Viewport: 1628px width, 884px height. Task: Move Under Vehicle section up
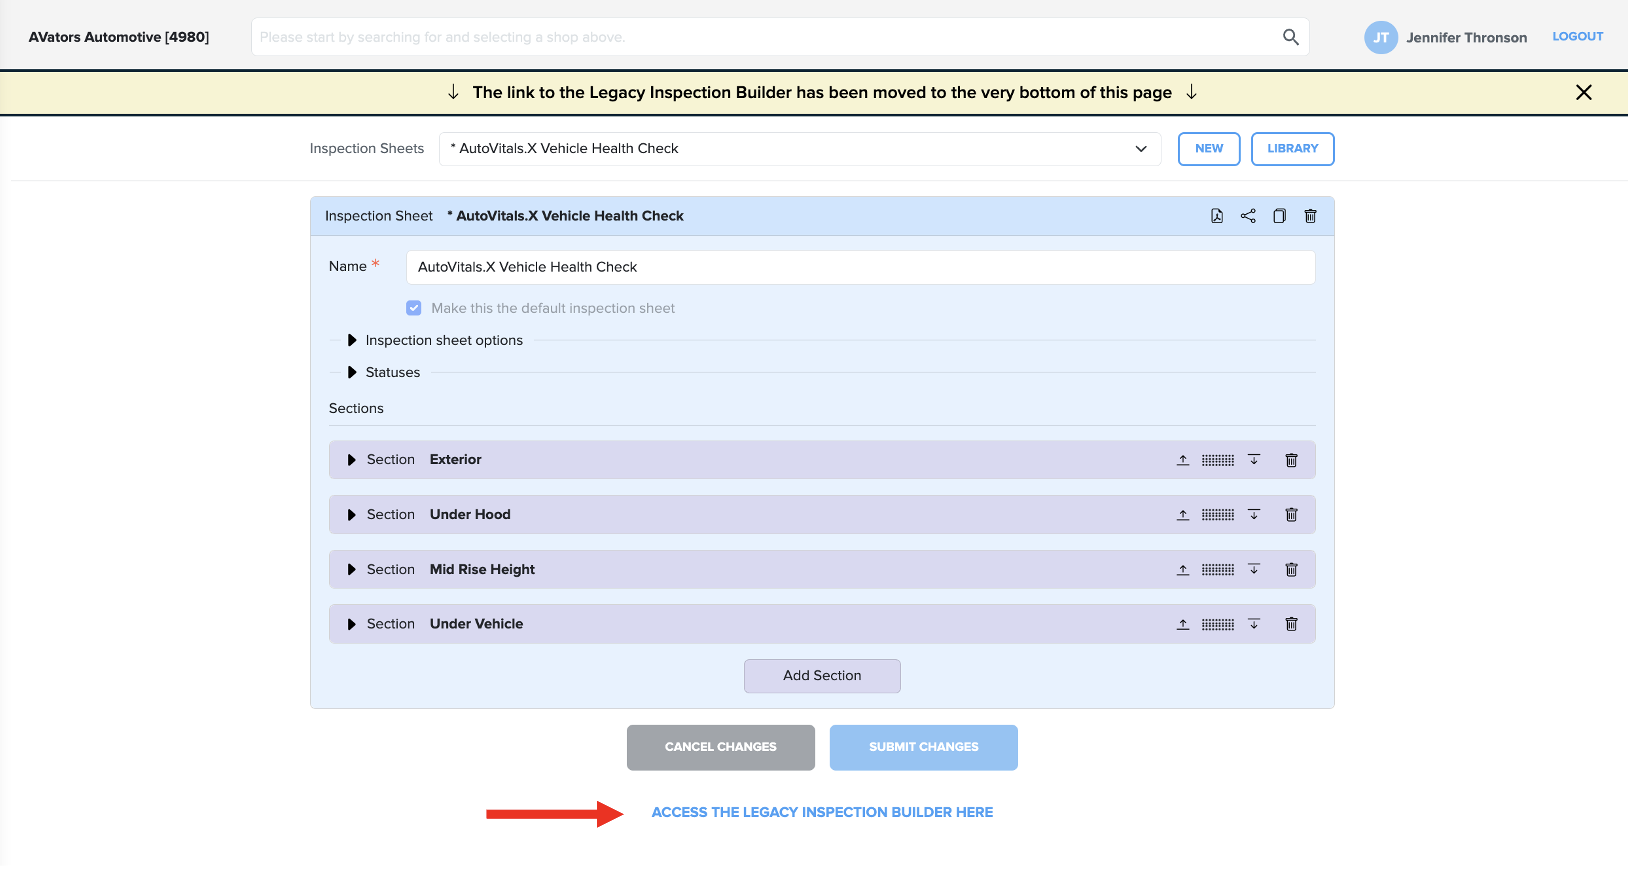(1183, 624)
